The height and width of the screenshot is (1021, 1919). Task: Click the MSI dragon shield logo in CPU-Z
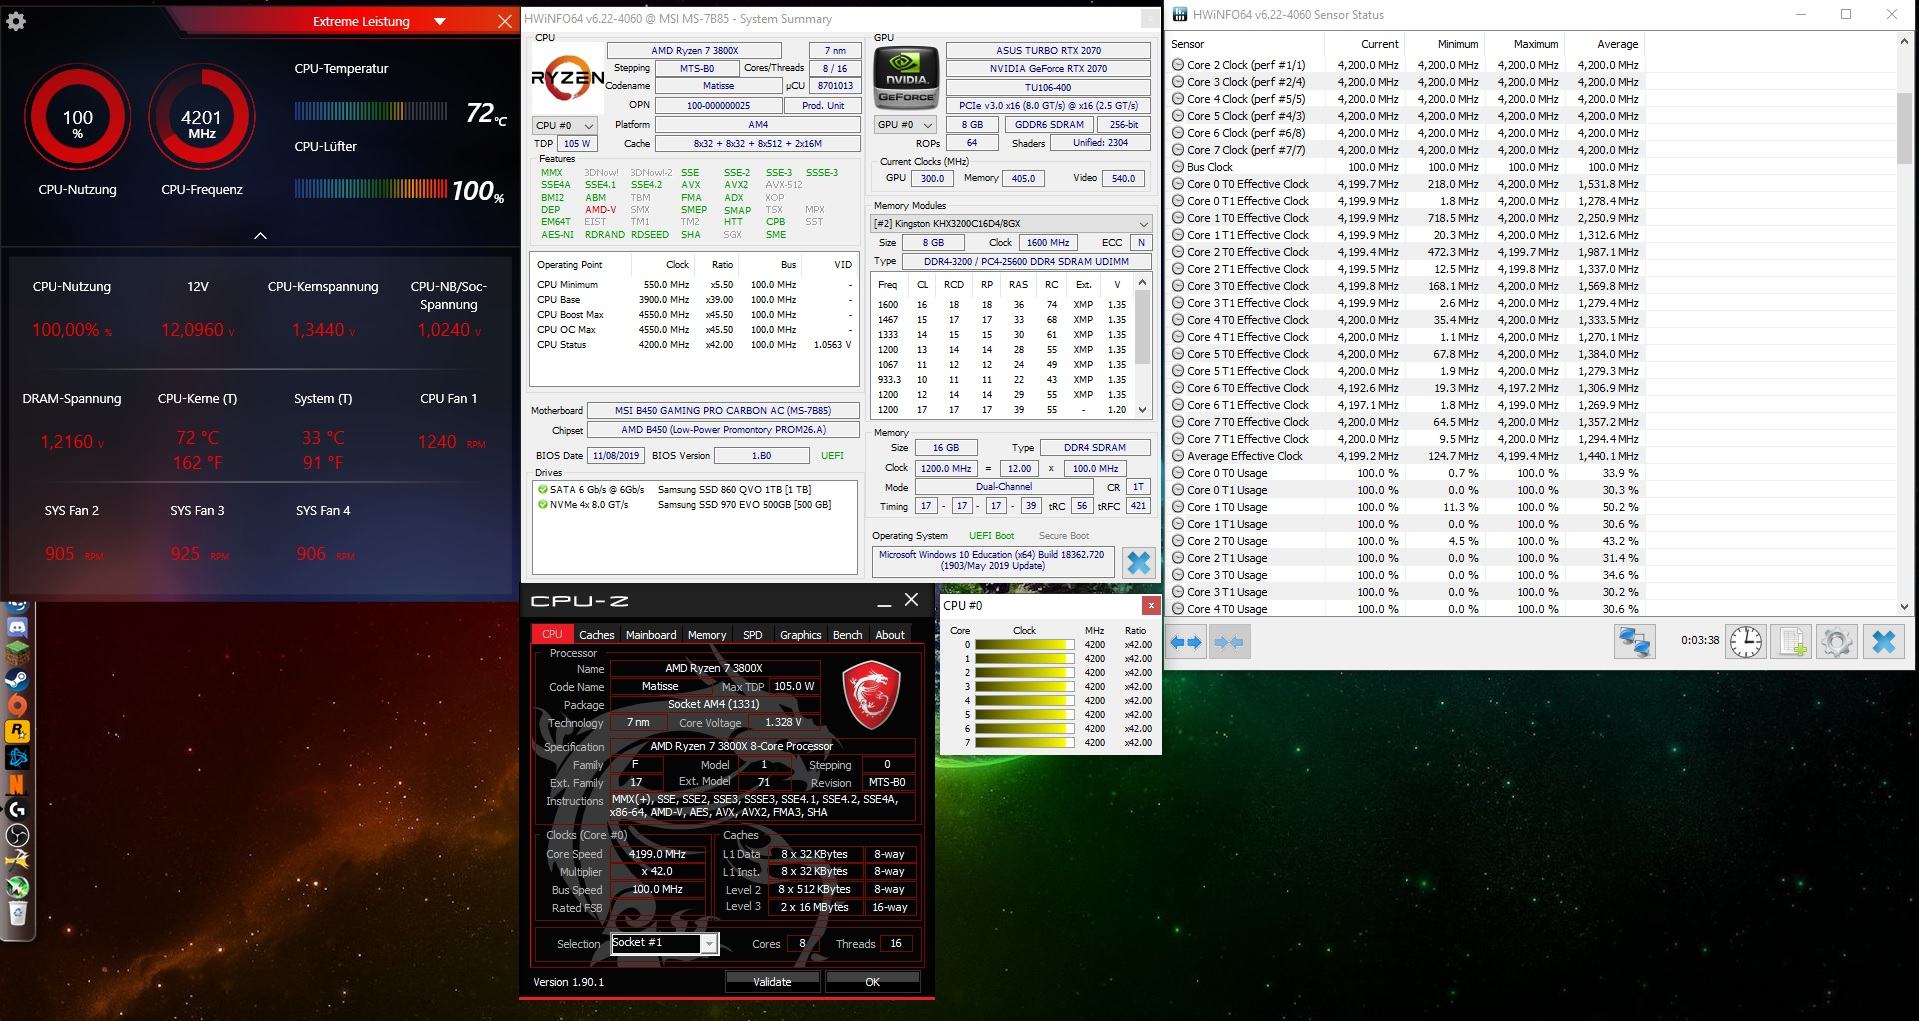872,694
